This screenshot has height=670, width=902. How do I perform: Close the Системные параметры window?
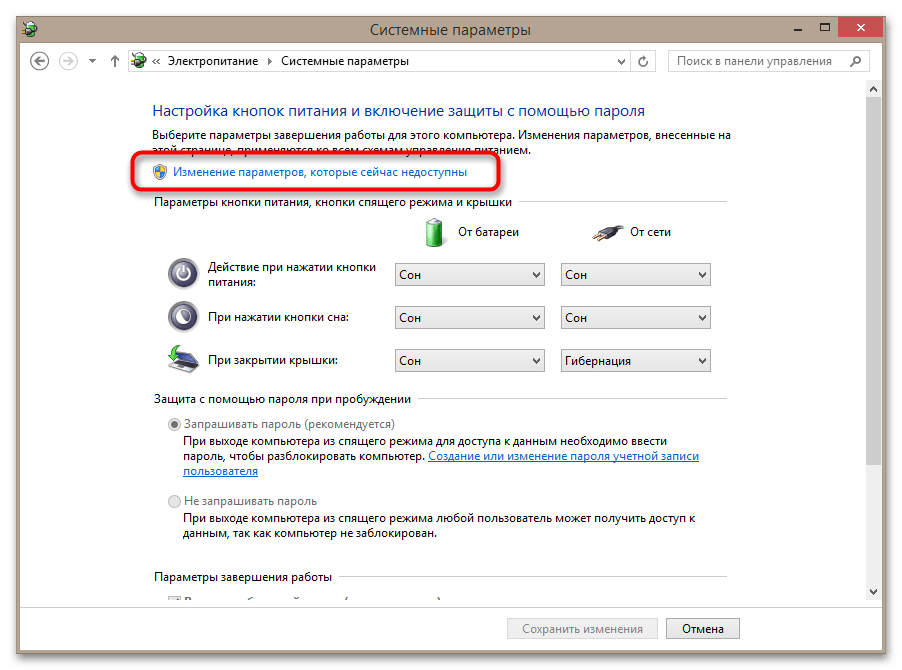861,28
